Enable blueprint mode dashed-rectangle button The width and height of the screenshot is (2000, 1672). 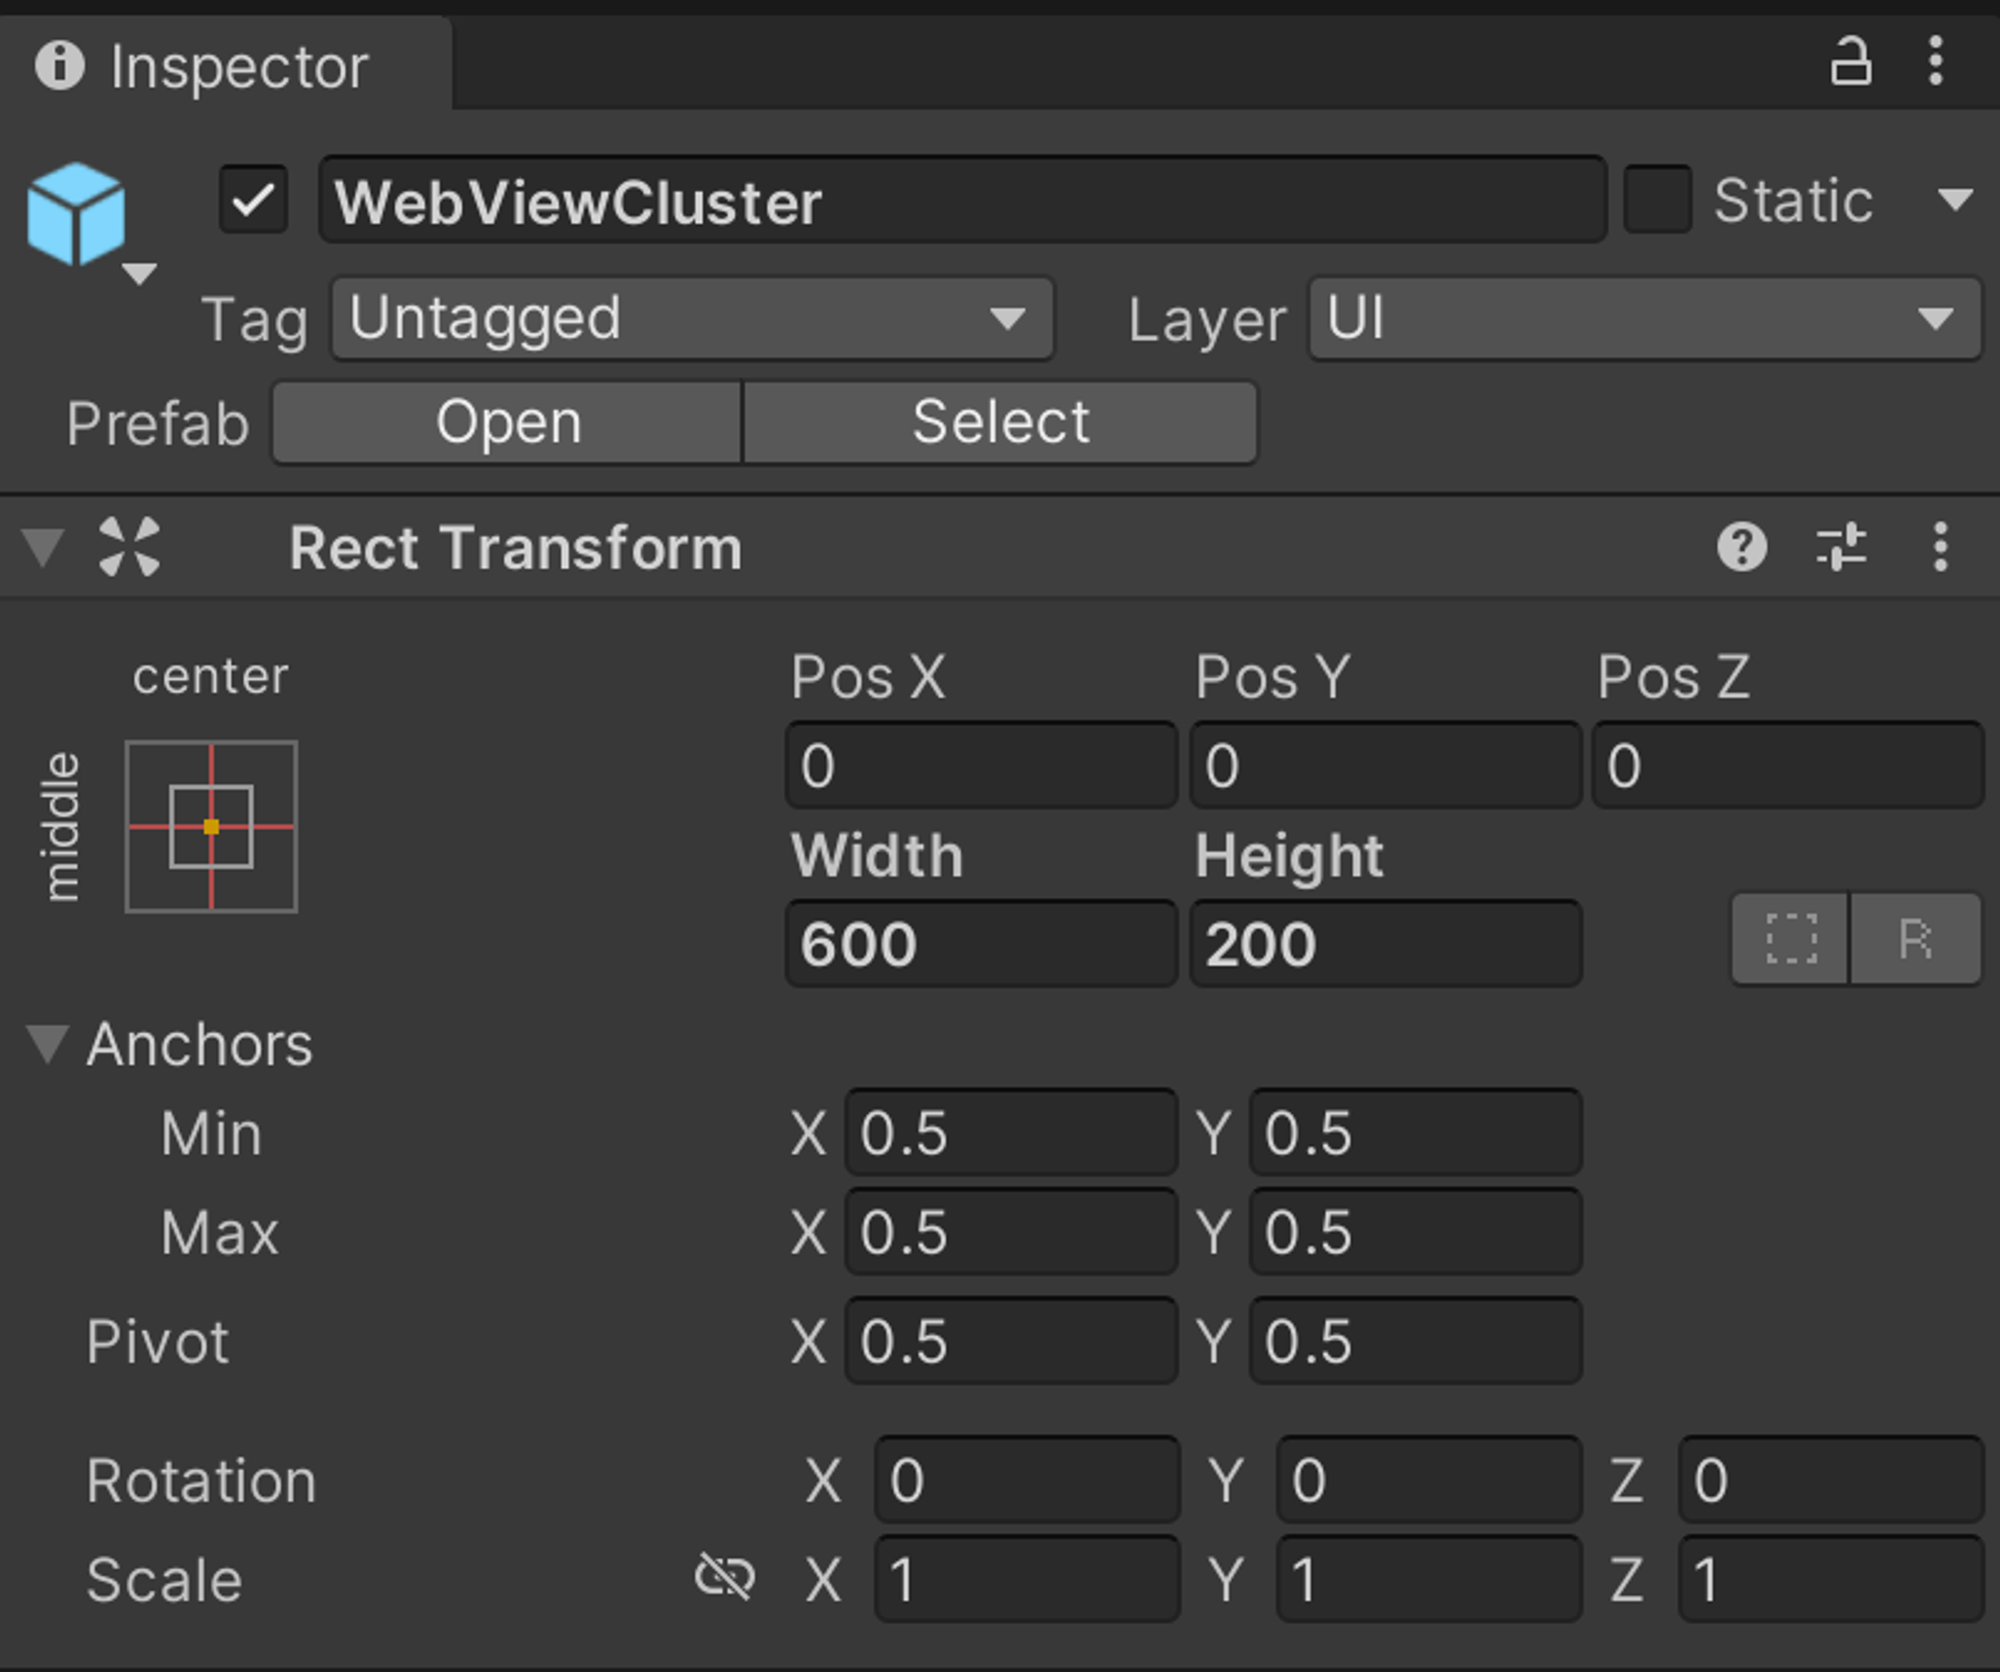point(1791,939)
